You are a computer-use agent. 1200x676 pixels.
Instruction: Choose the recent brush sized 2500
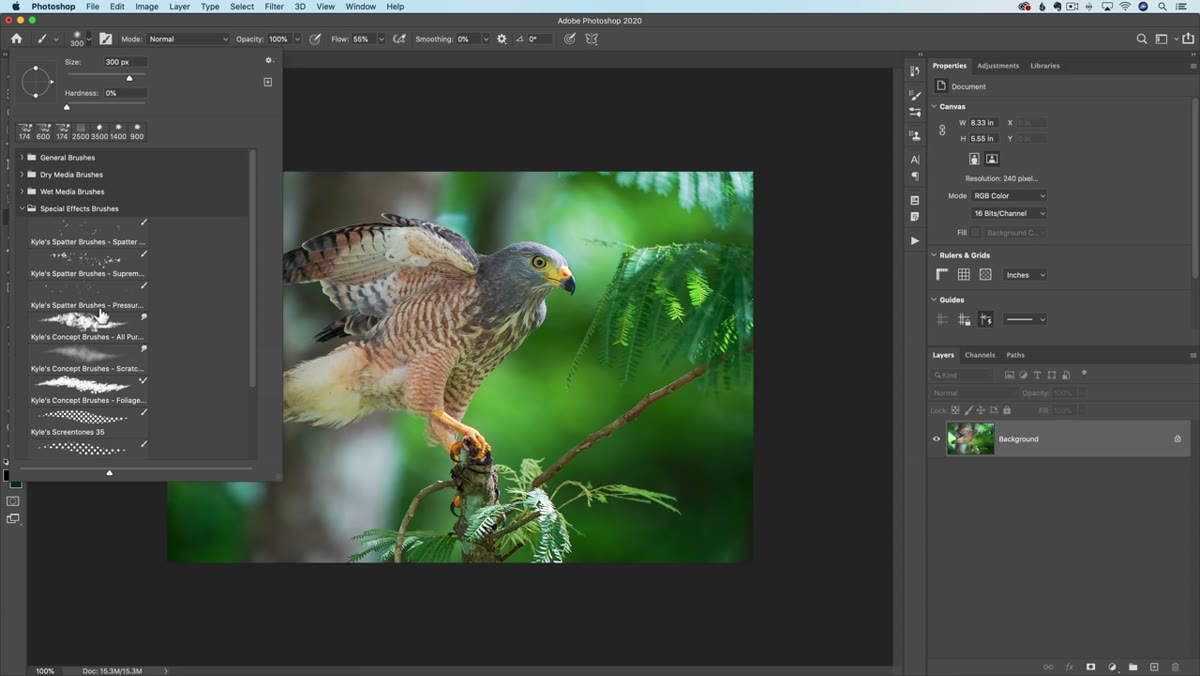(81, 132)
